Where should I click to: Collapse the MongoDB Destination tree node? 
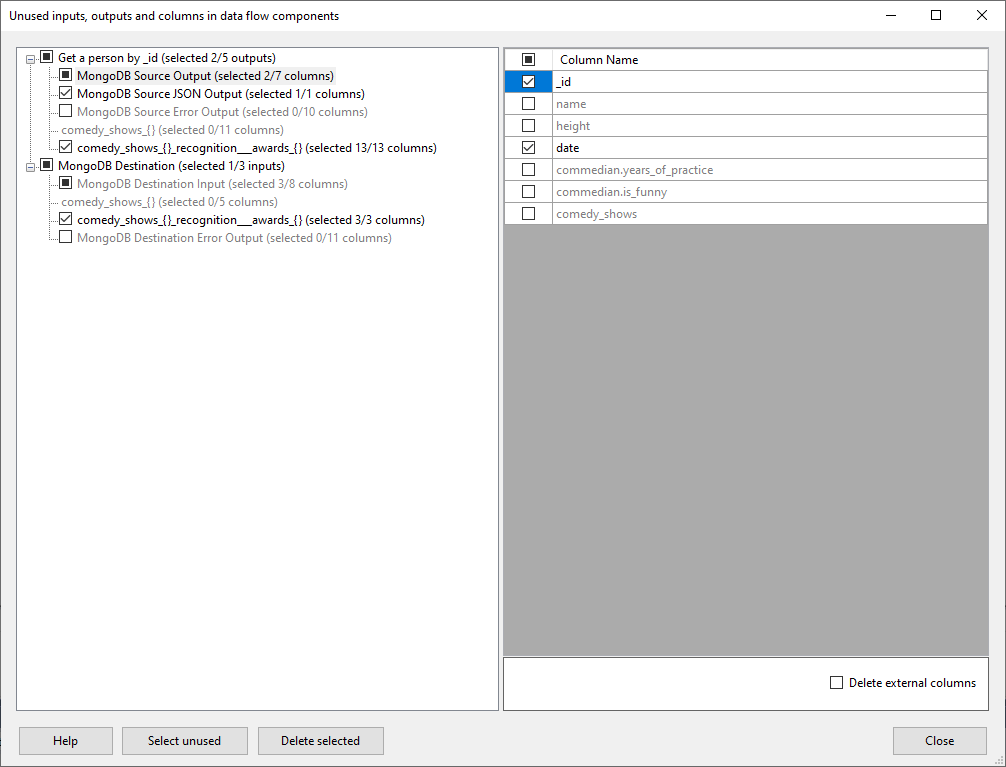(30, 167)
